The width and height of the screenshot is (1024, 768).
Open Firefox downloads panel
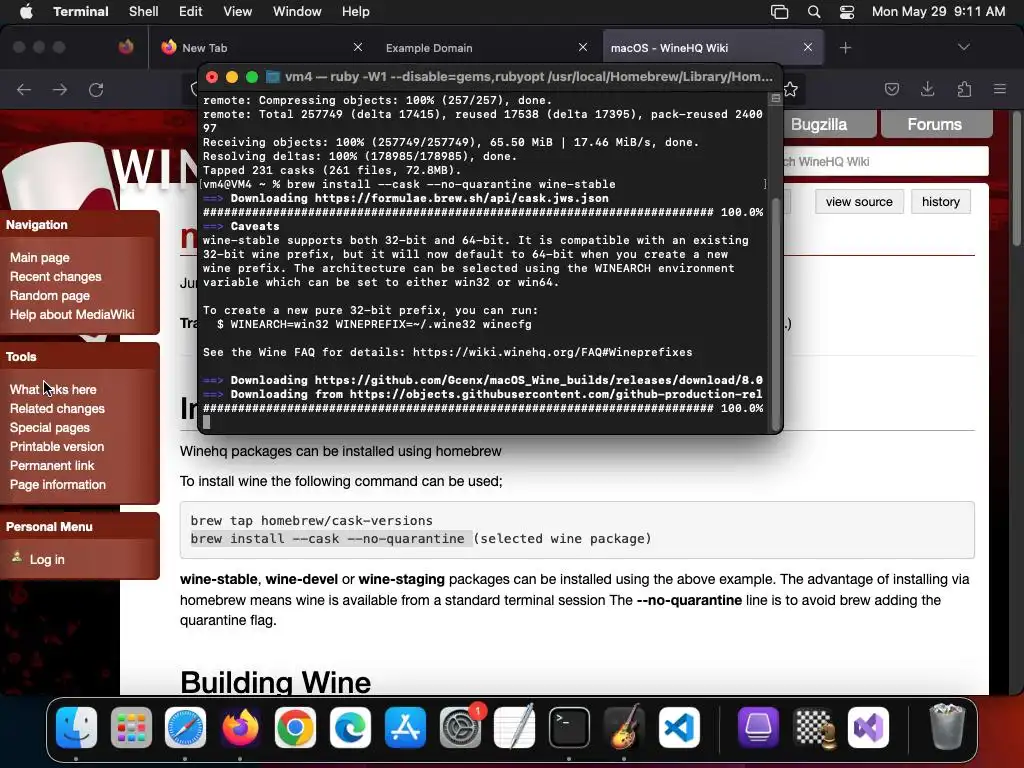(x=927, y=89)
